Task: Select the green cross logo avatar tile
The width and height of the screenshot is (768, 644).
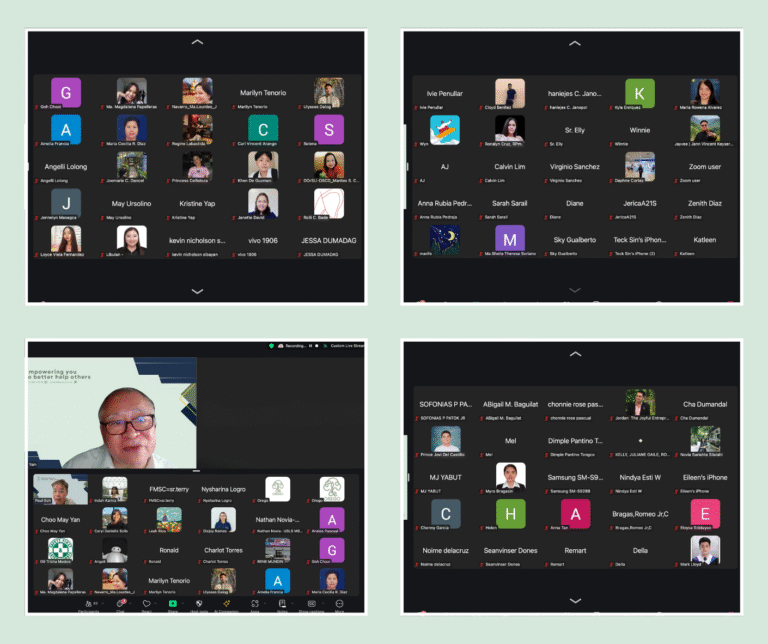Action: (x=61, y=550)
